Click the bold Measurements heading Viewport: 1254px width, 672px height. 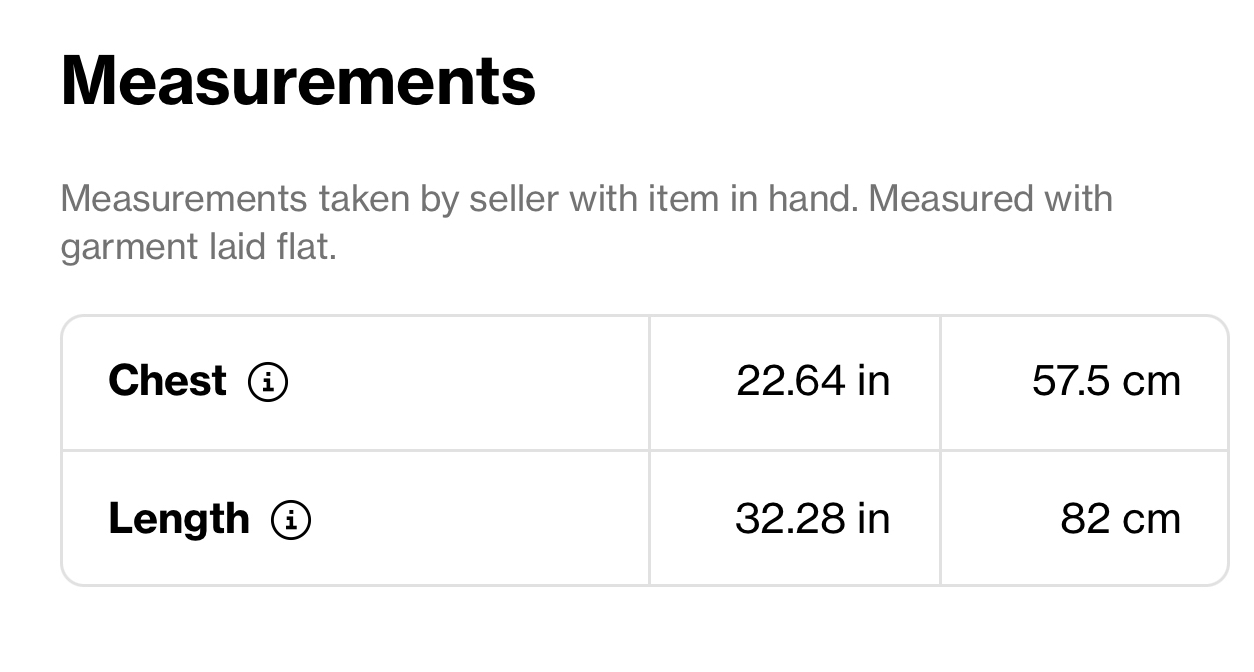tap(298, 81)
